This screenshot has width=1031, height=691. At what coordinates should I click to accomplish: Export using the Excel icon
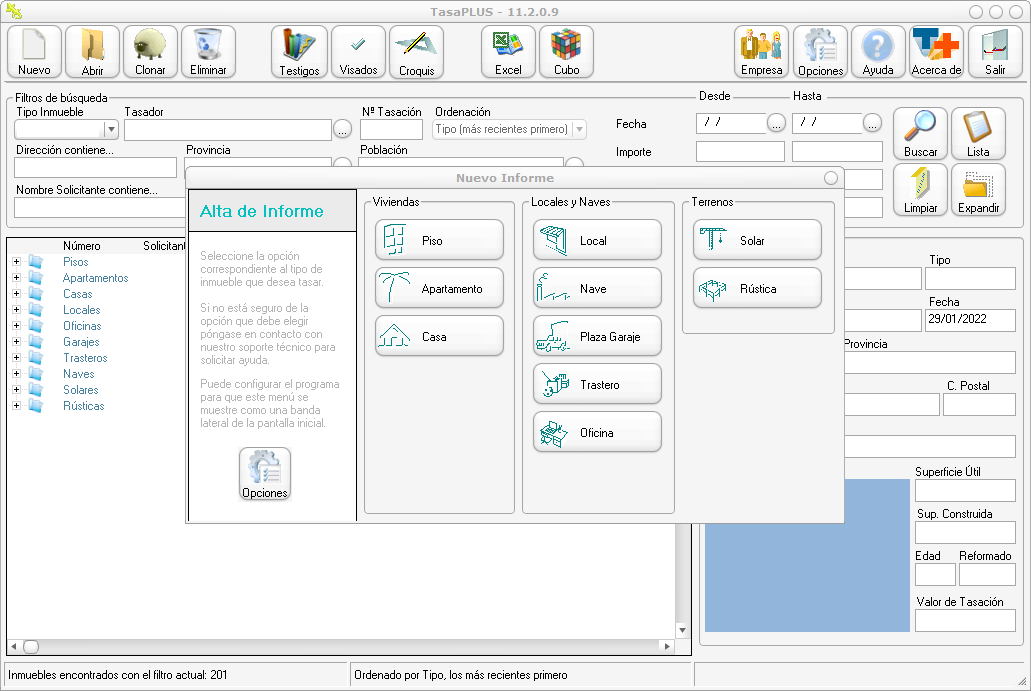[508, 52]
